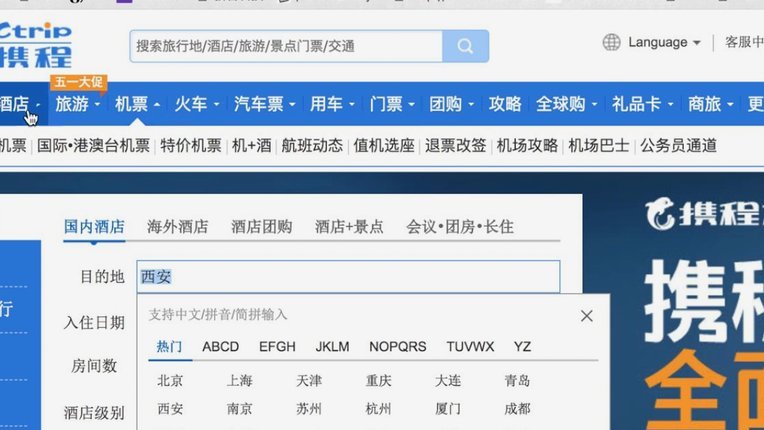Click the 目的地 destination input field

click(348, 277)
